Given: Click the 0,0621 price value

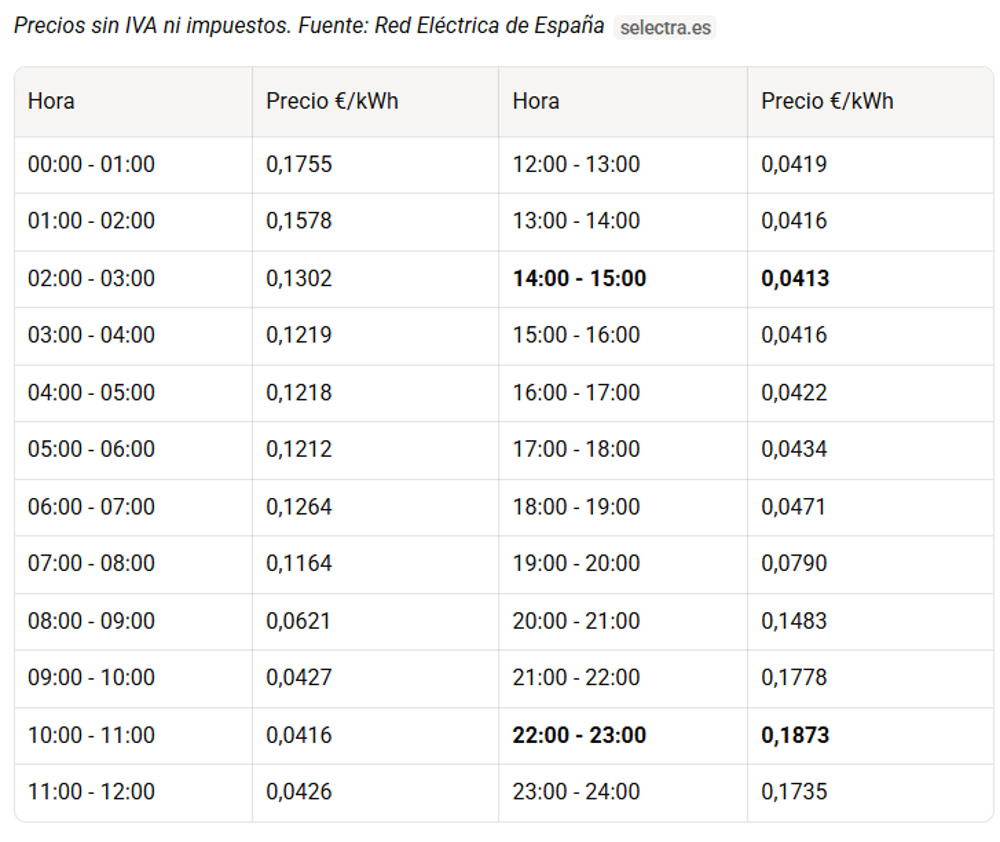Looking at the screenshot, I should click(298, 621).
